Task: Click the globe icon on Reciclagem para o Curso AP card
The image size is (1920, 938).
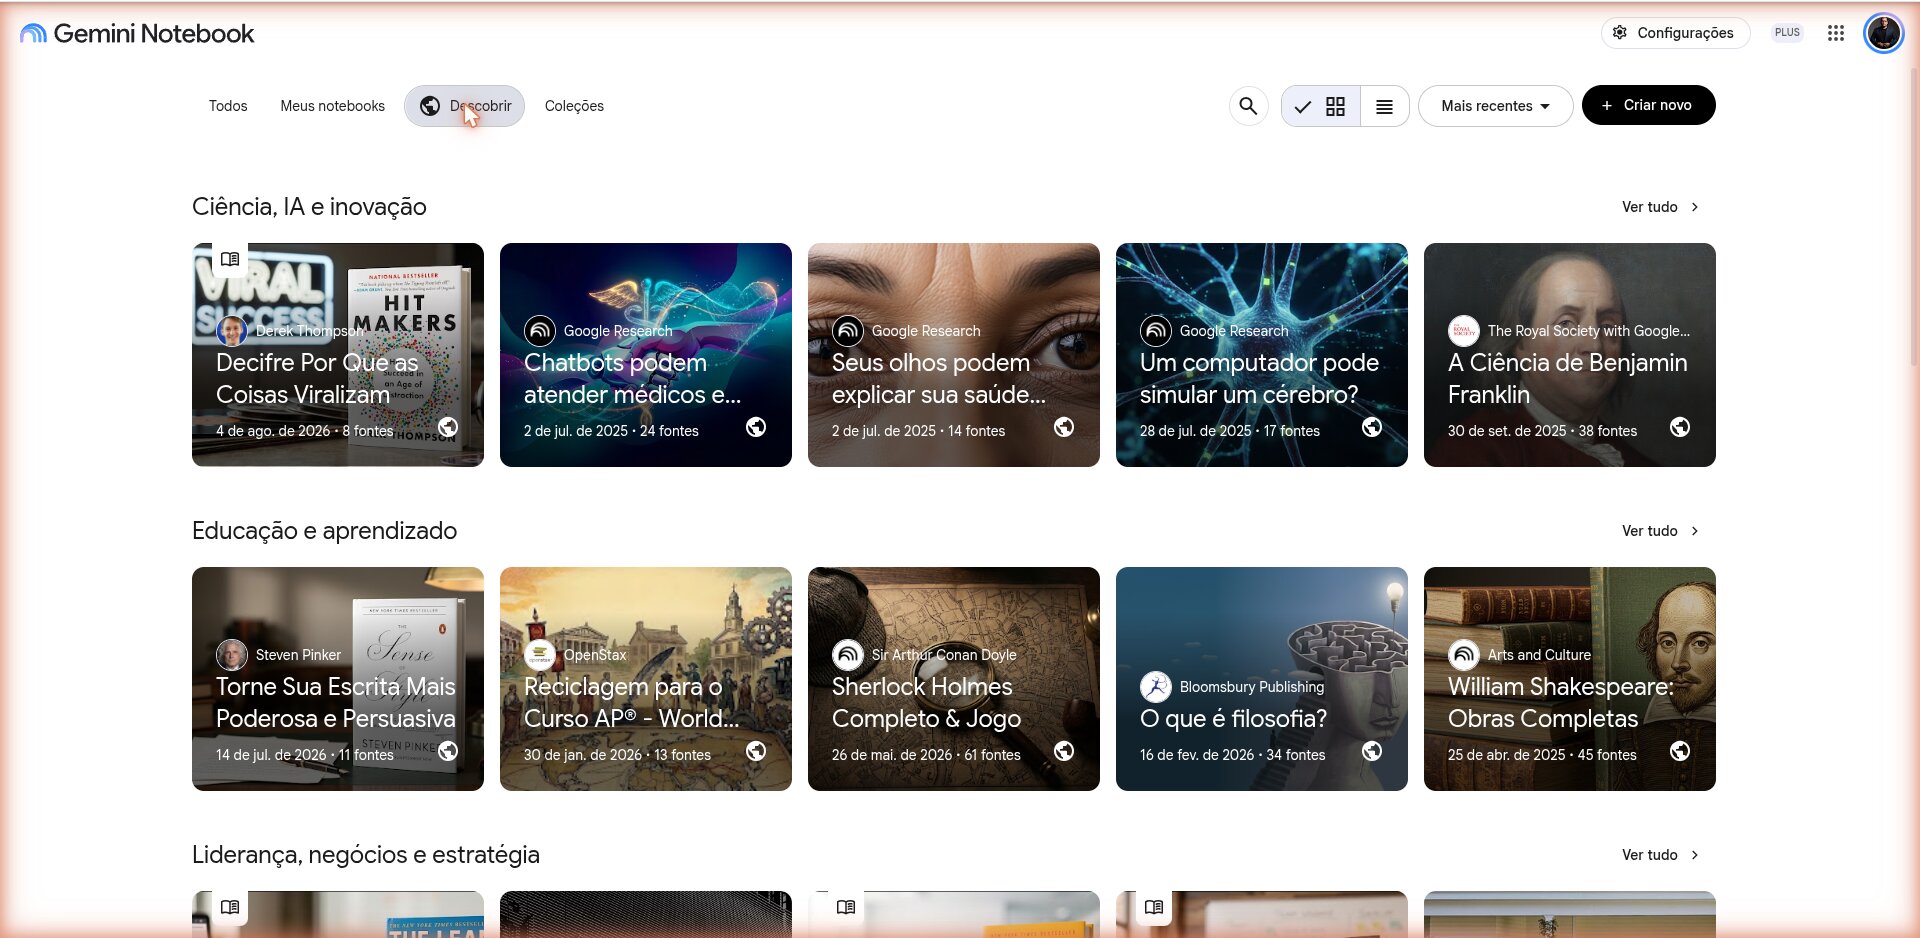Action: click(756, 751)
